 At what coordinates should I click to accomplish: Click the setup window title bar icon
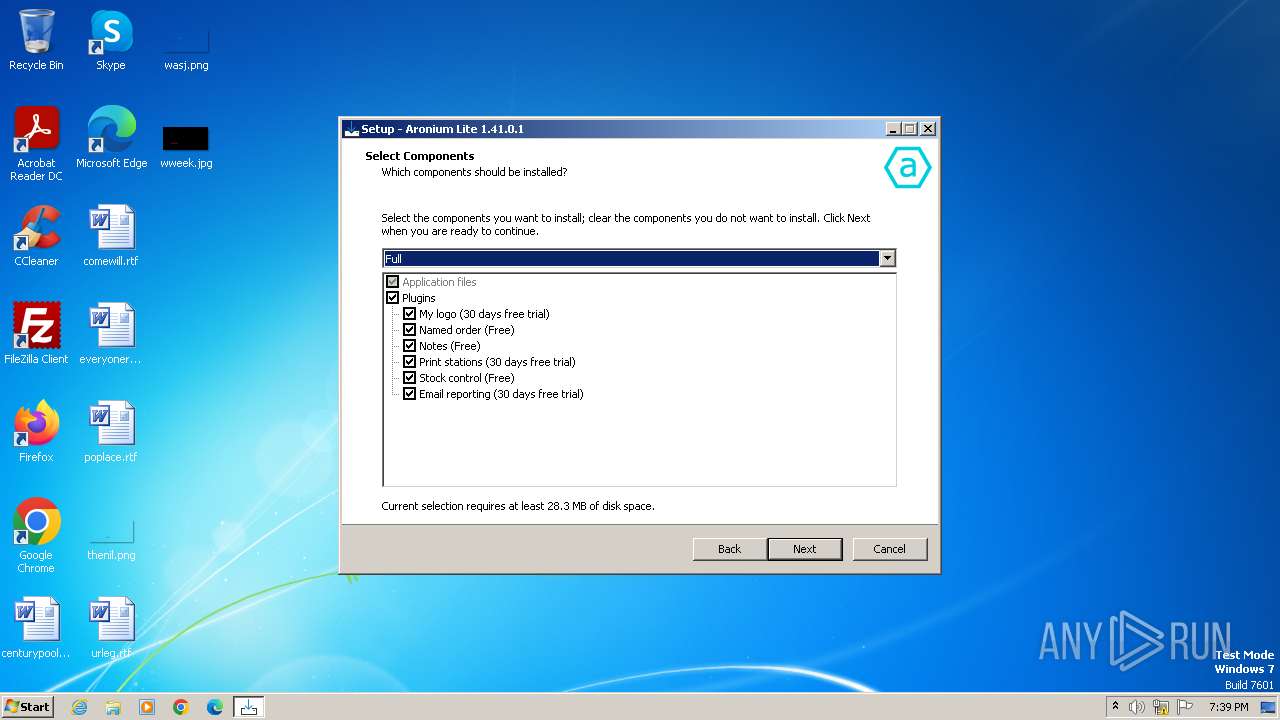(351, 129)
